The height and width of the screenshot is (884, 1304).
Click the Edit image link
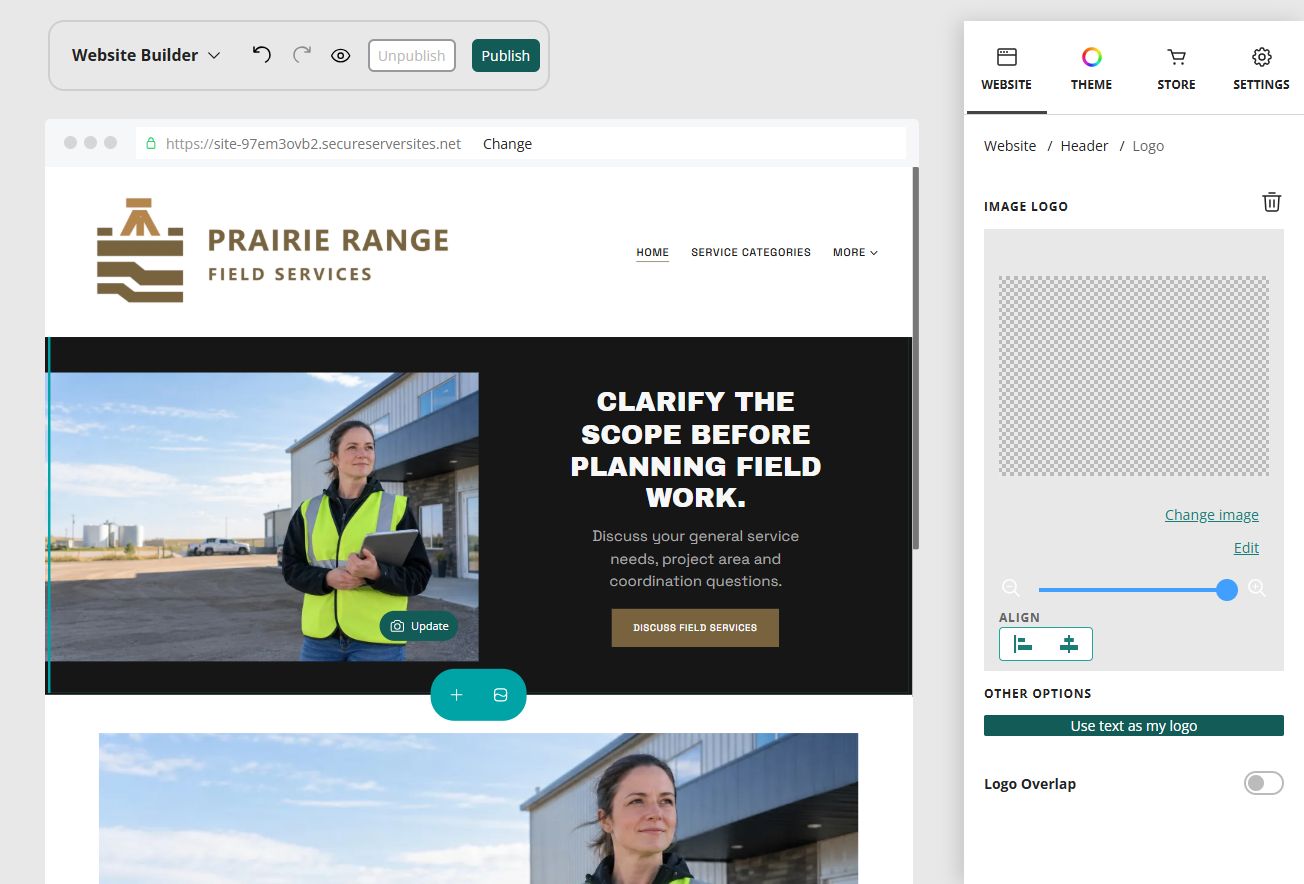pyautogui.click(x=1246, y=548)
